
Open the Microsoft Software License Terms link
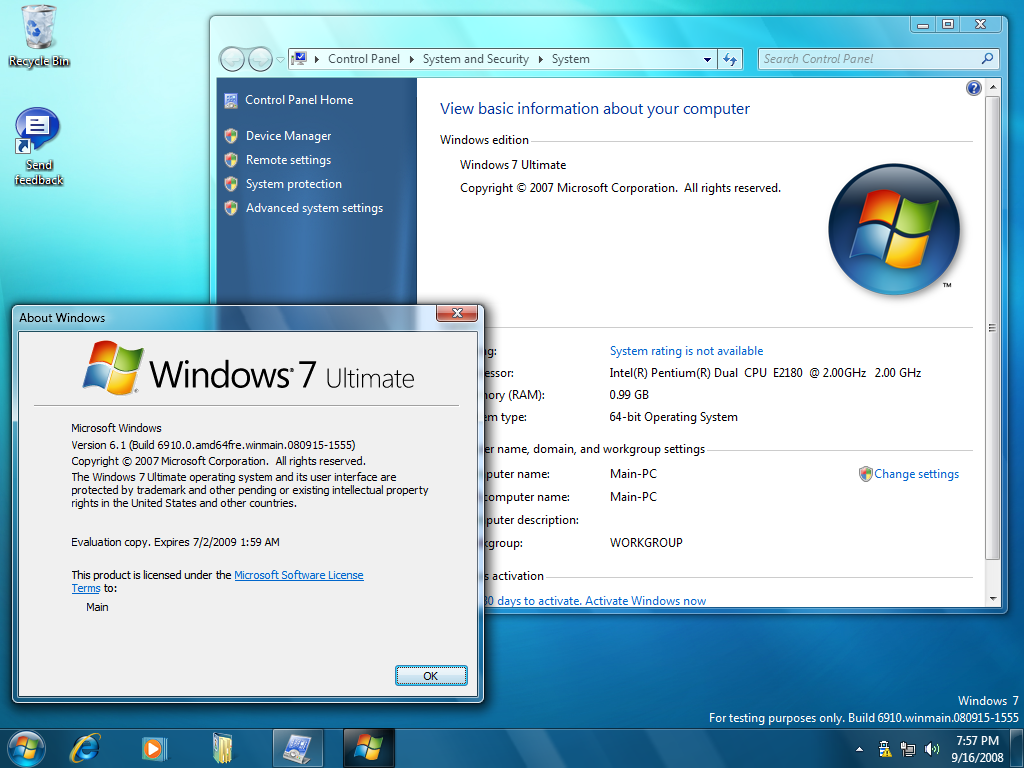point(298,575)
